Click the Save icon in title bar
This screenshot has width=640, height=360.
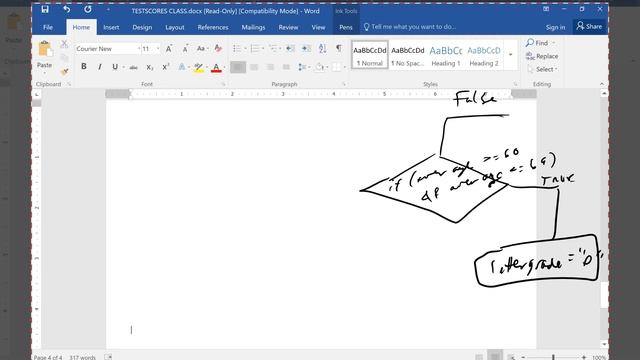pos(45,9)
